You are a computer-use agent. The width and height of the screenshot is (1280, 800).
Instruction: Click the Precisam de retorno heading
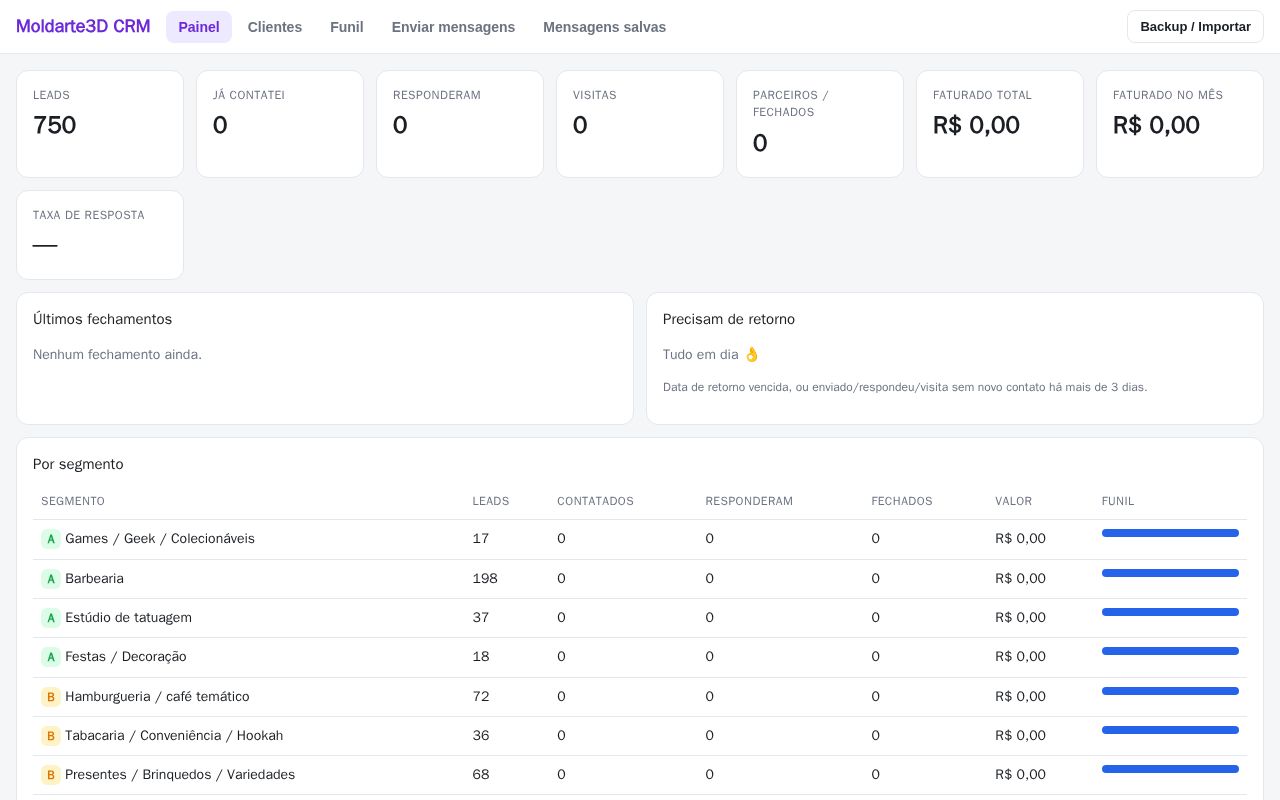pyautogui.click(x=729, y=319)
